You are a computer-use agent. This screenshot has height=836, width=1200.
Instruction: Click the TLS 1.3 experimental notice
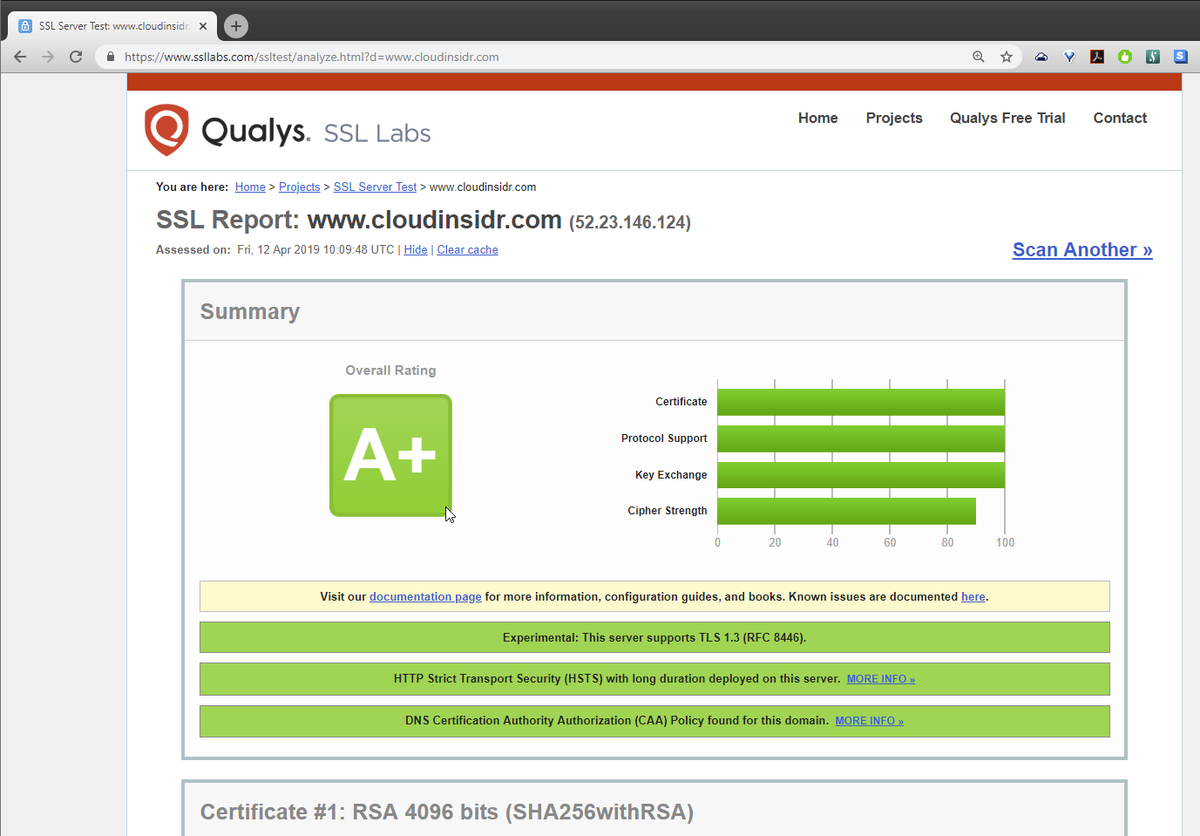(654, 637)
